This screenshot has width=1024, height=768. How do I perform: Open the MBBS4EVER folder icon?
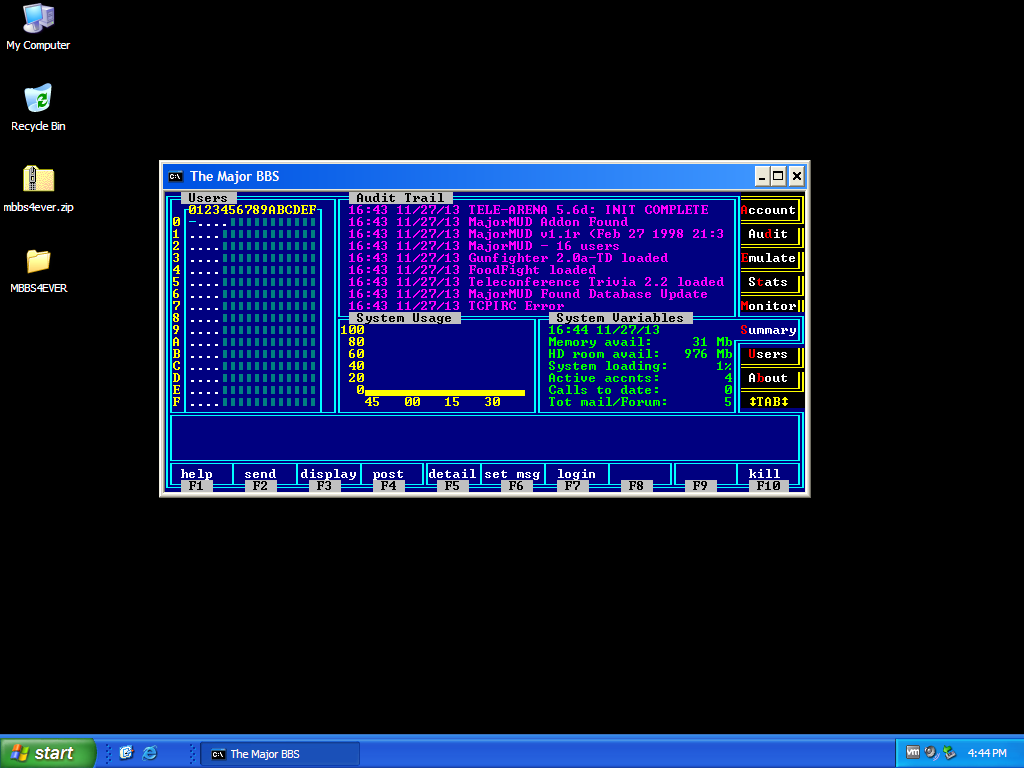click(x=38, y=261)
